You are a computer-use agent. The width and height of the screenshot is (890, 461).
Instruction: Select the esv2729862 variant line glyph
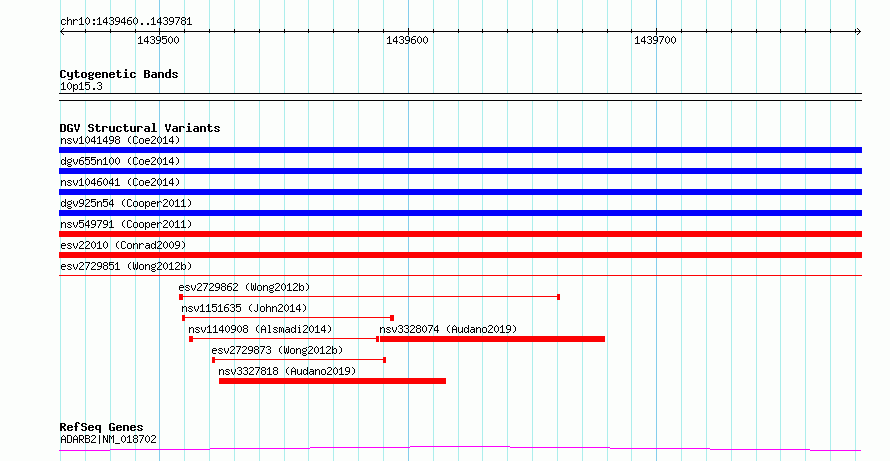coord(370,297)
